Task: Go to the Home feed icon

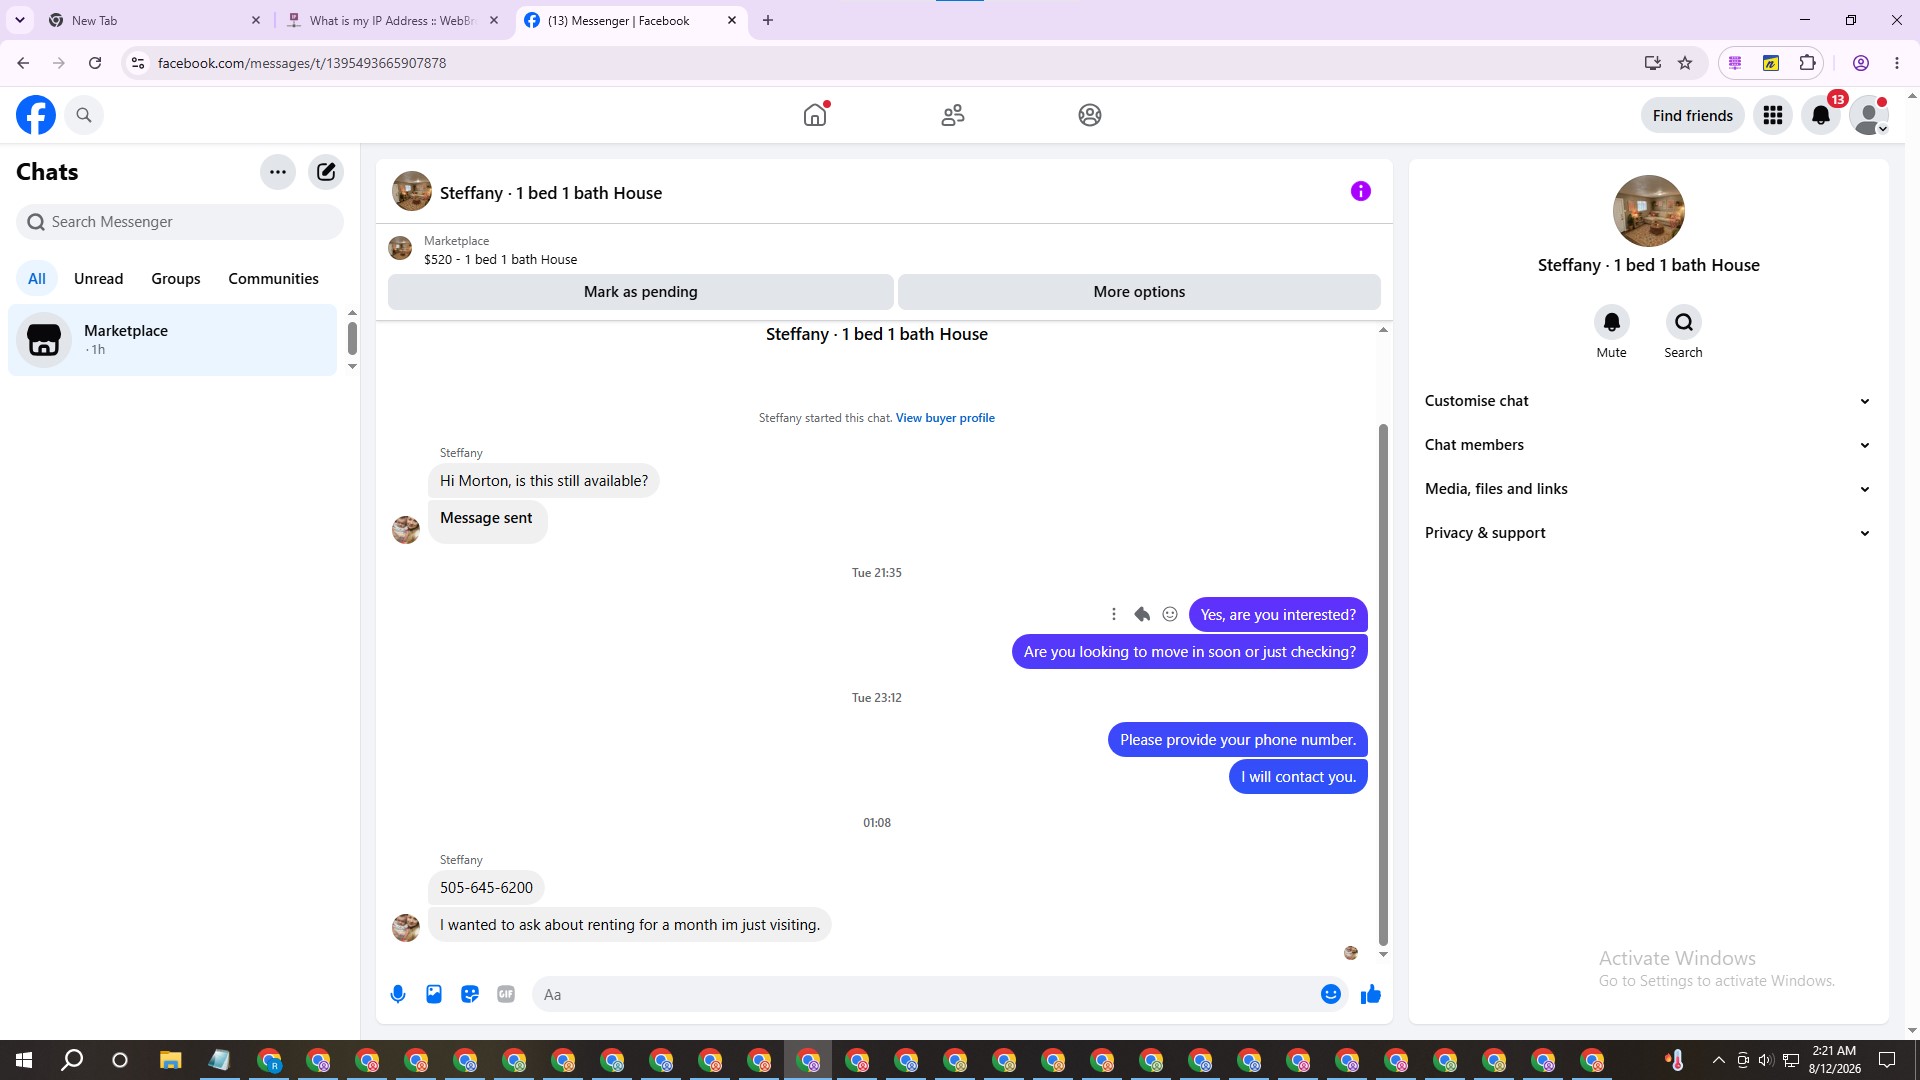Action: click(815, 115)
